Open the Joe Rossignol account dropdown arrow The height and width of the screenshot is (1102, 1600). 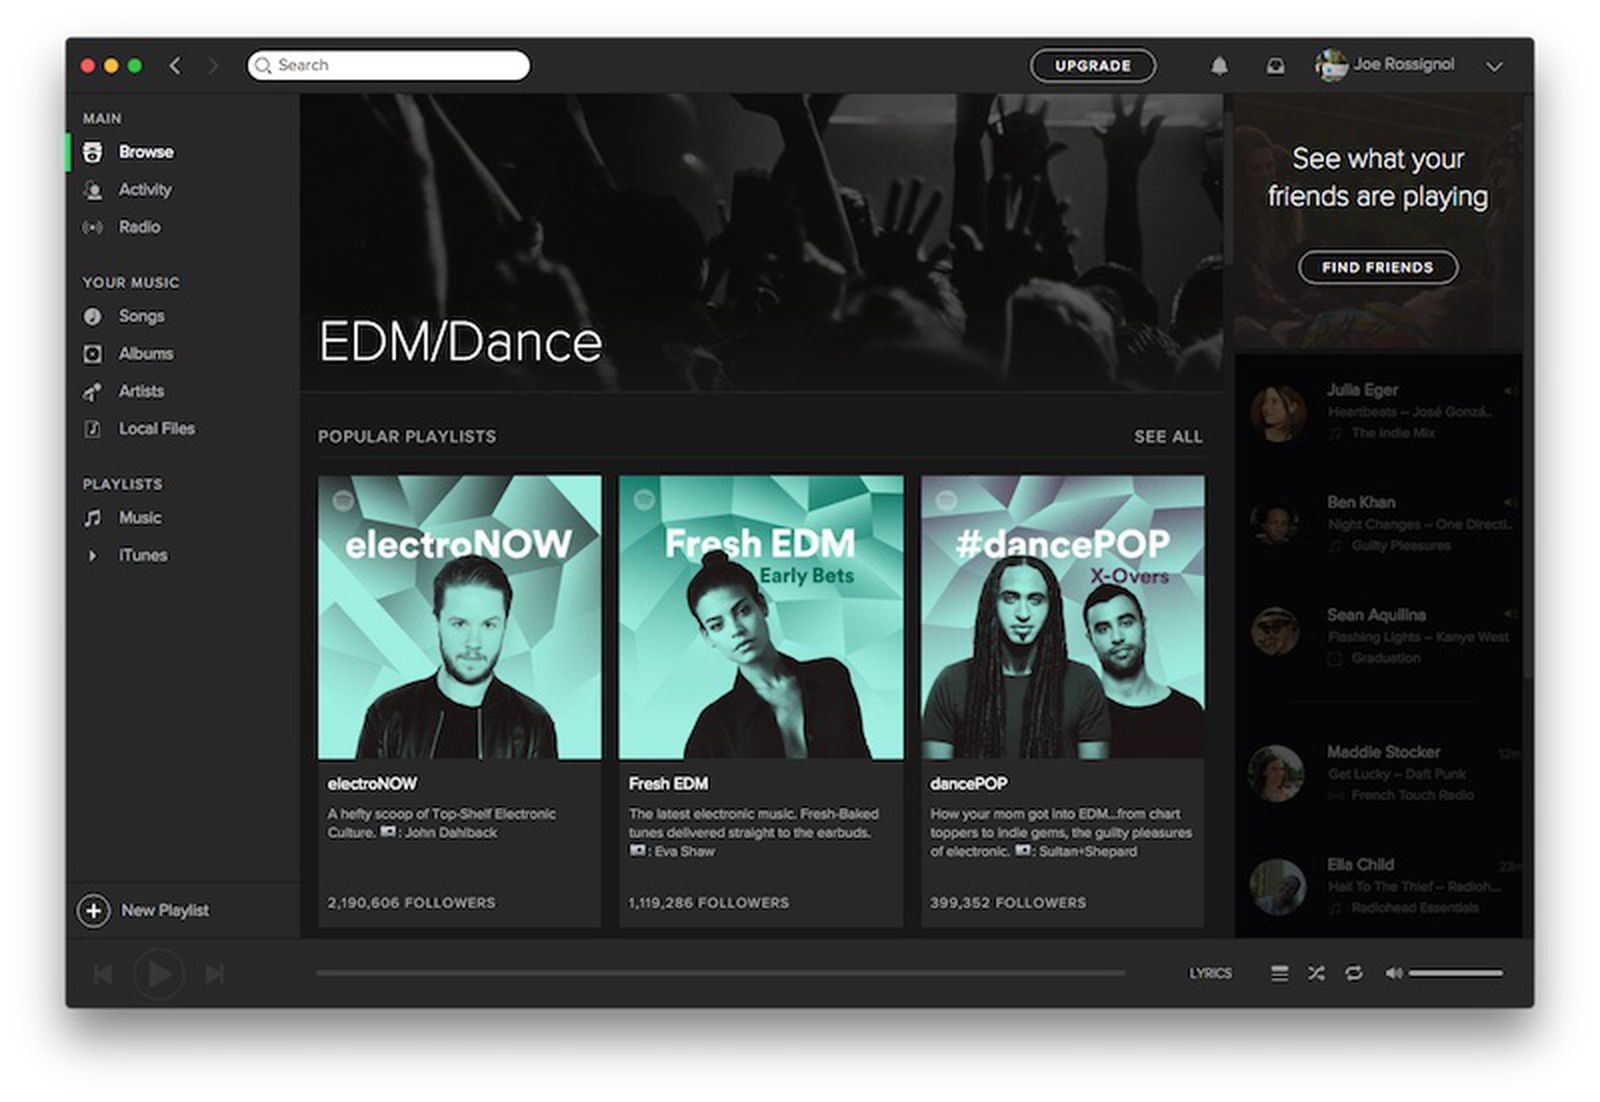pyautogui.click(x=1494, y=67)
